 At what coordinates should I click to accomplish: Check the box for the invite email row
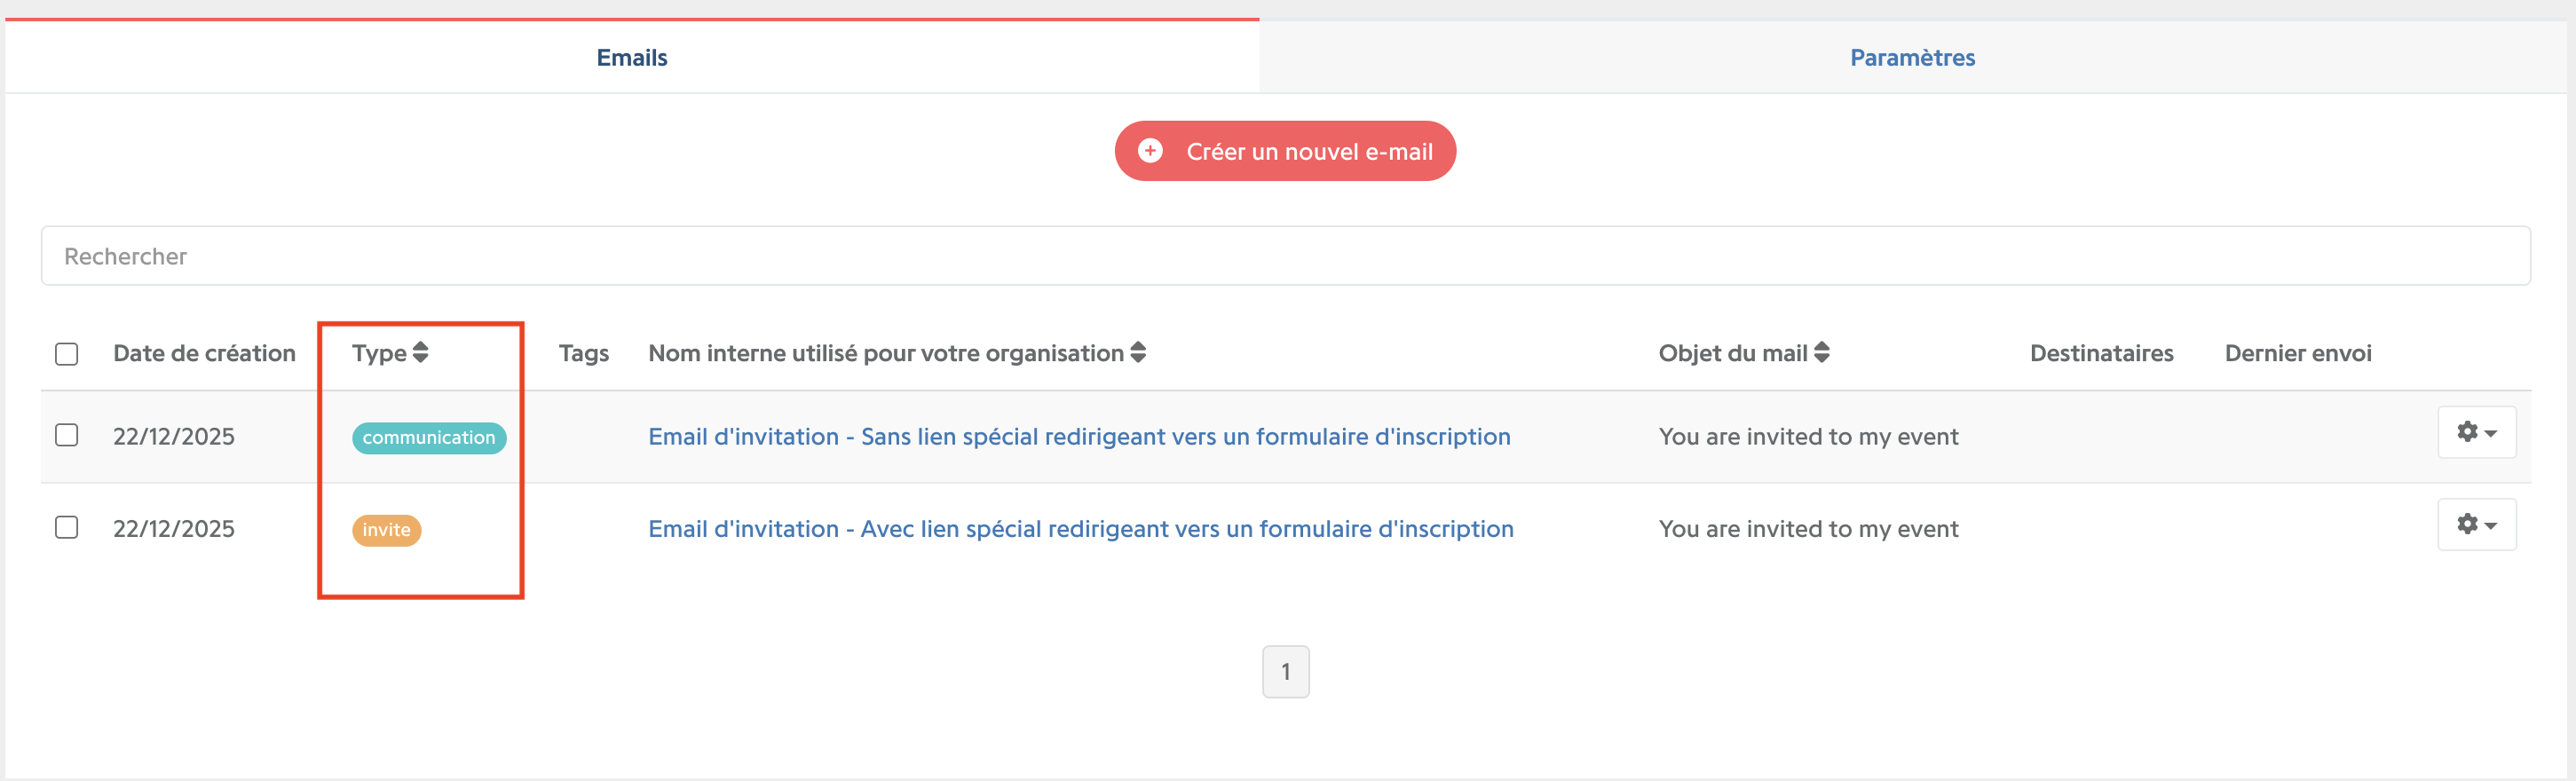[67, 527]
